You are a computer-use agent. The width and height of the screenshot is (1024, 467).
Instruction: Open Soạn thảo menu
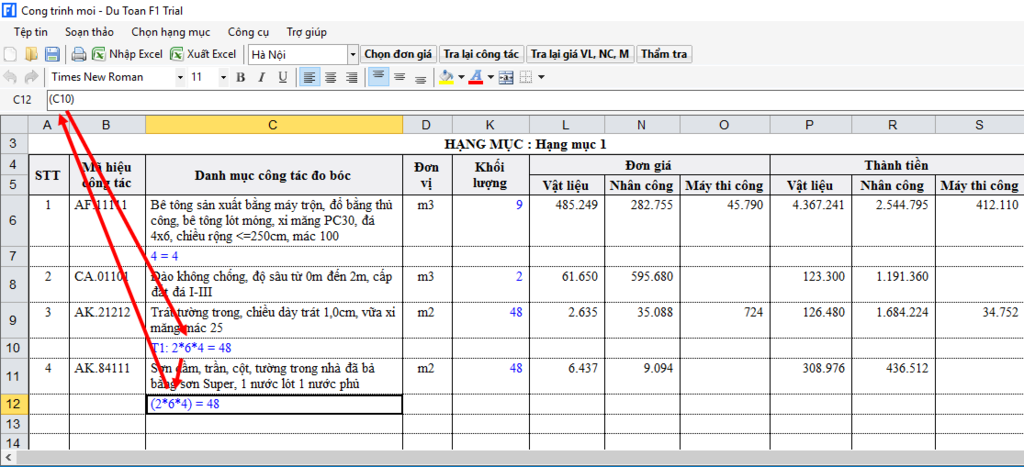[89, 32]
